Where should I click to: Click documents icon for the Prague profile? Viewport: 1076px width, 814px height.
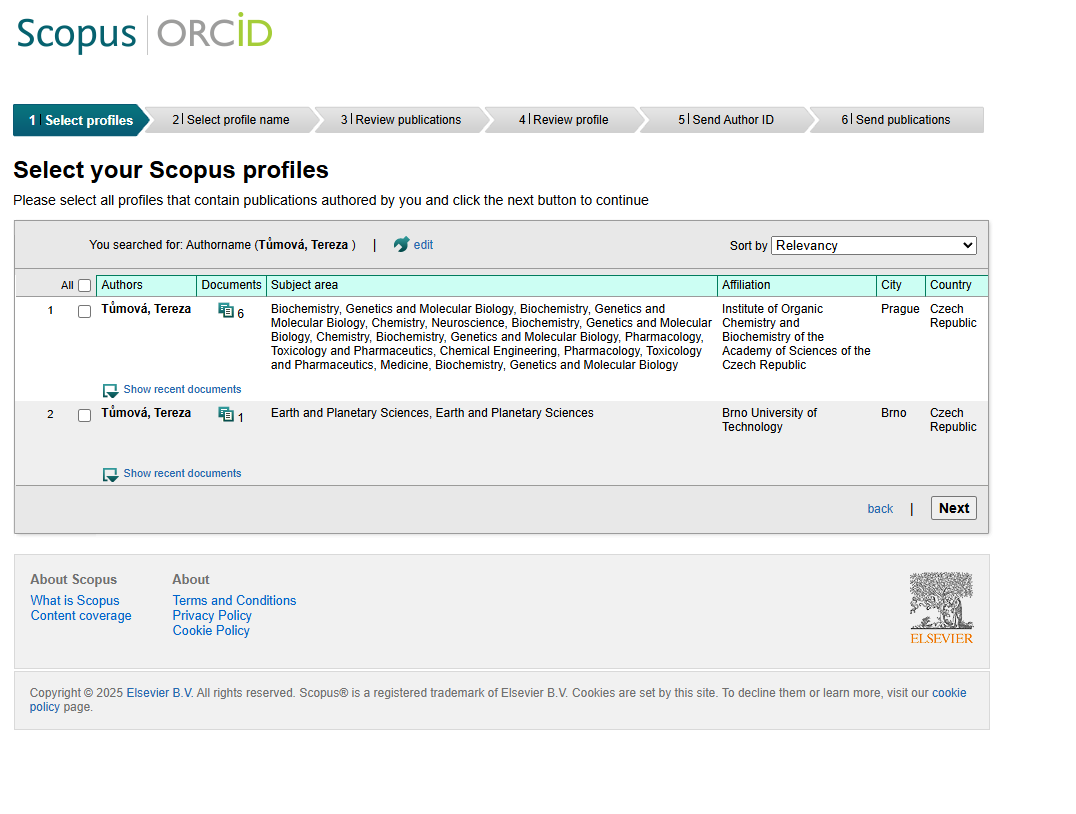point(226,310)
